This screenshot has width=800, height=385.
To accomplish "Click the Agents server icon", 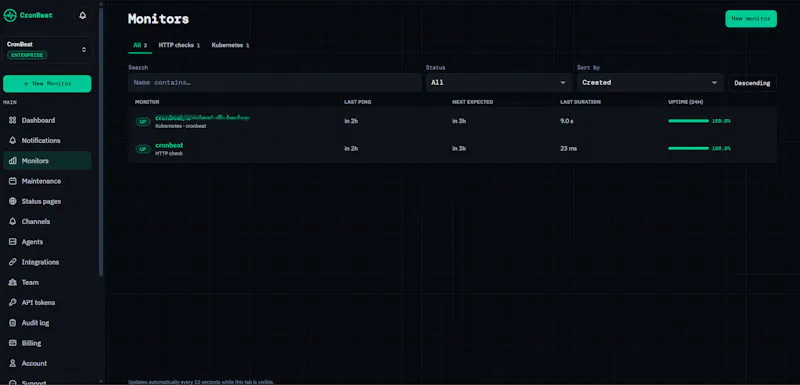I will pos(13,242).
